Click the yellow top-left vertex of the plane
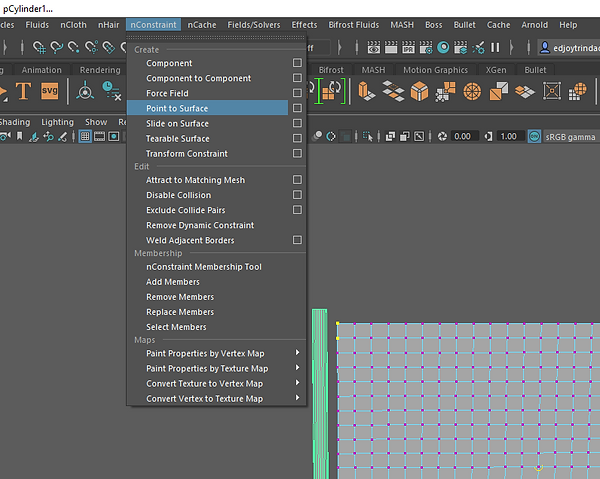Image resolution: width=600 pixels, height=479 pixels. (338, 324)
